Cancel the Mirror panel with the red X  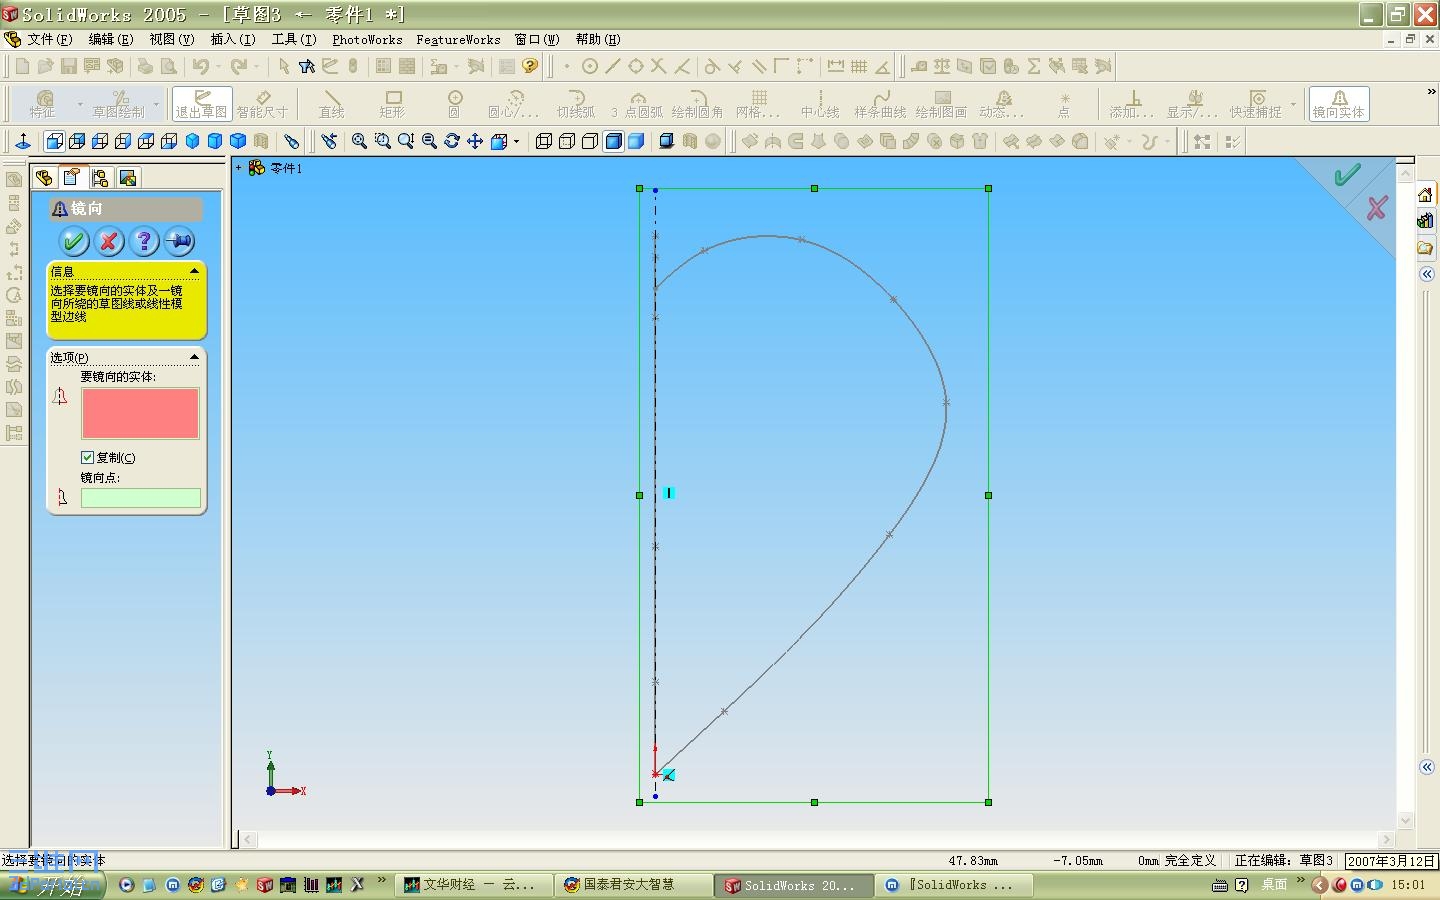[x=109, y=241]
